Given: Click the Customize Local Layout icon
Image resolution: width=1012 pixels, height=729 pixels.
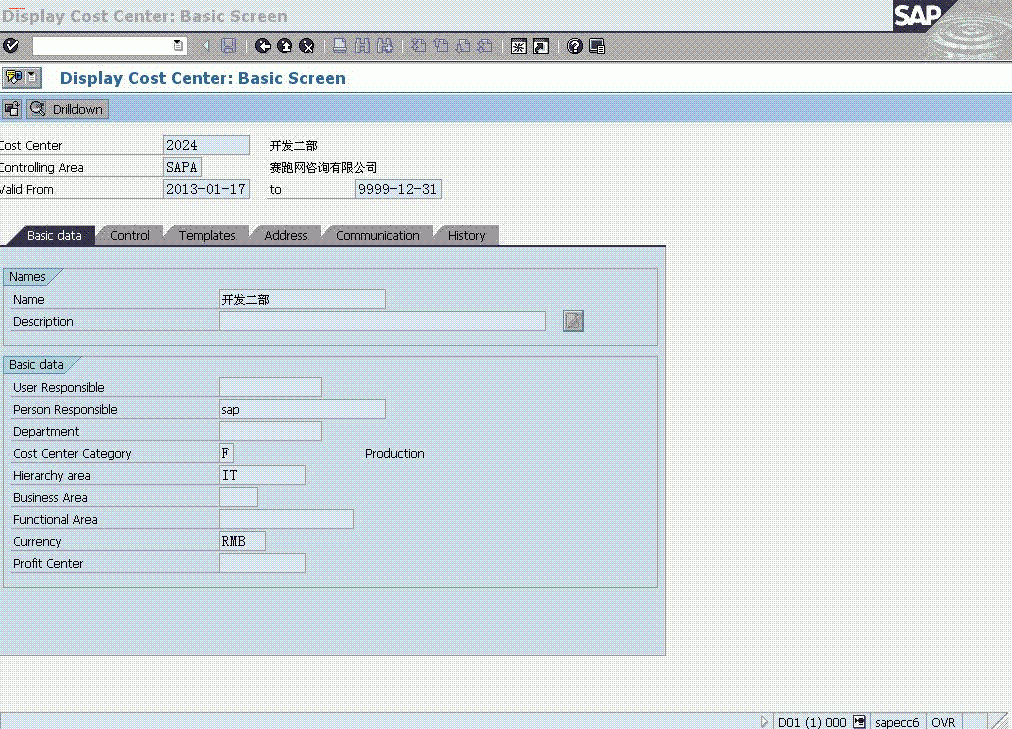Looking at the screenshot, I should 597,46.
